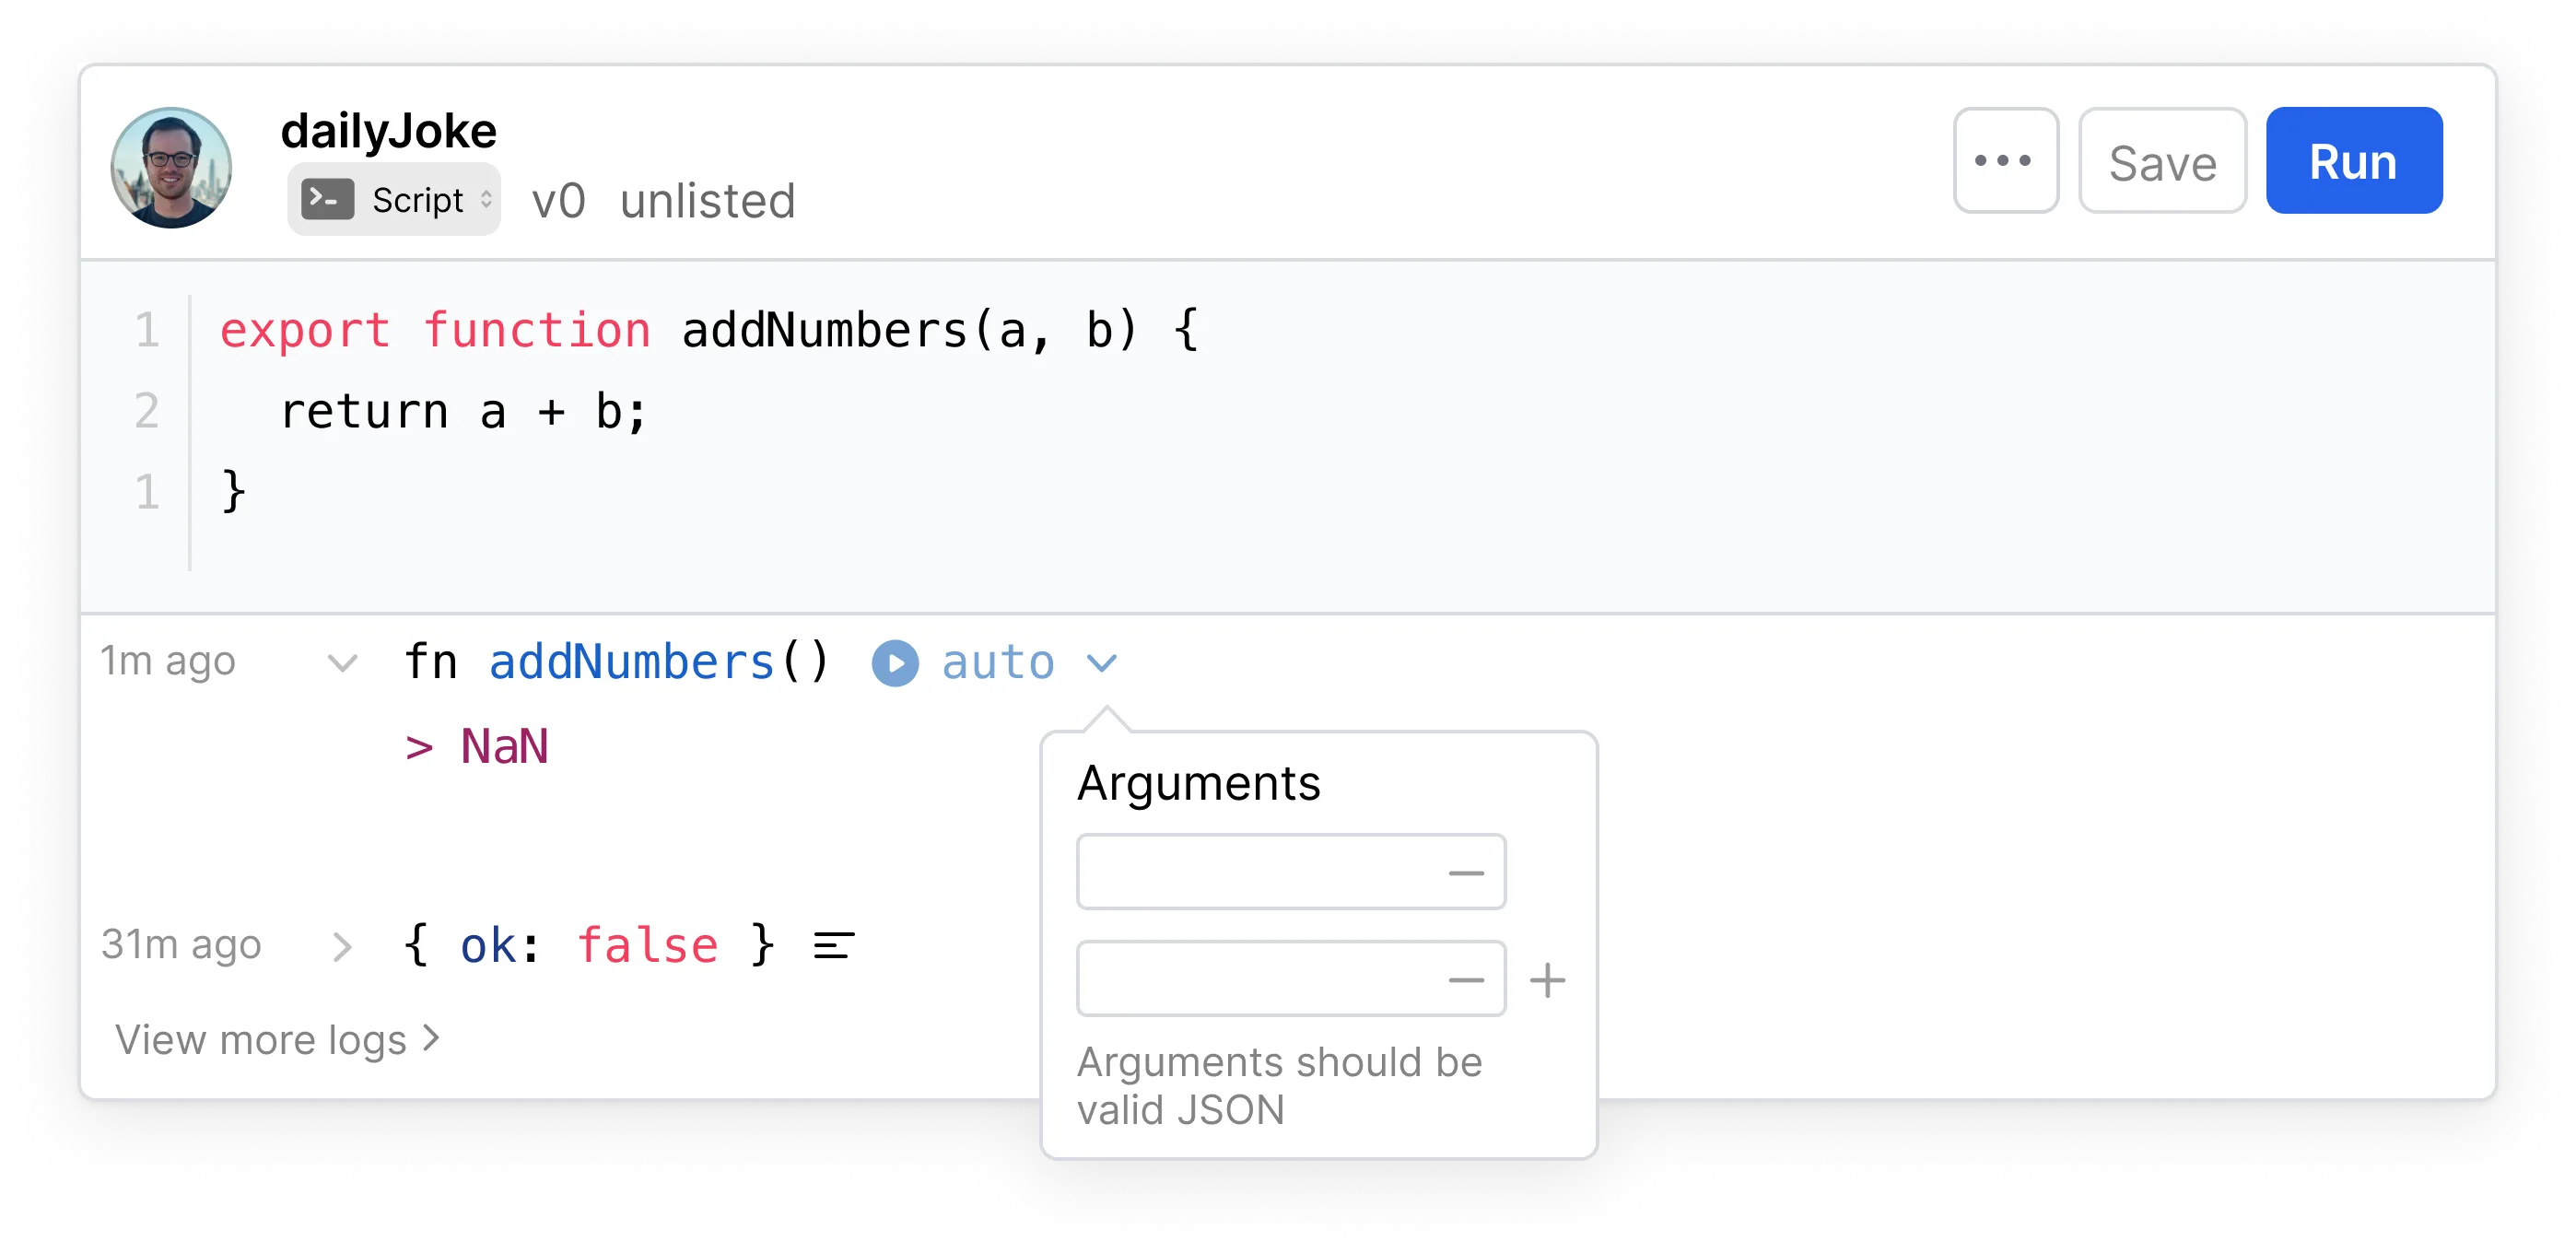The width and height of the screenshot is (2576, 1253).
Task: Click the raw log icon beside { ok: false }
Action: 832,944
